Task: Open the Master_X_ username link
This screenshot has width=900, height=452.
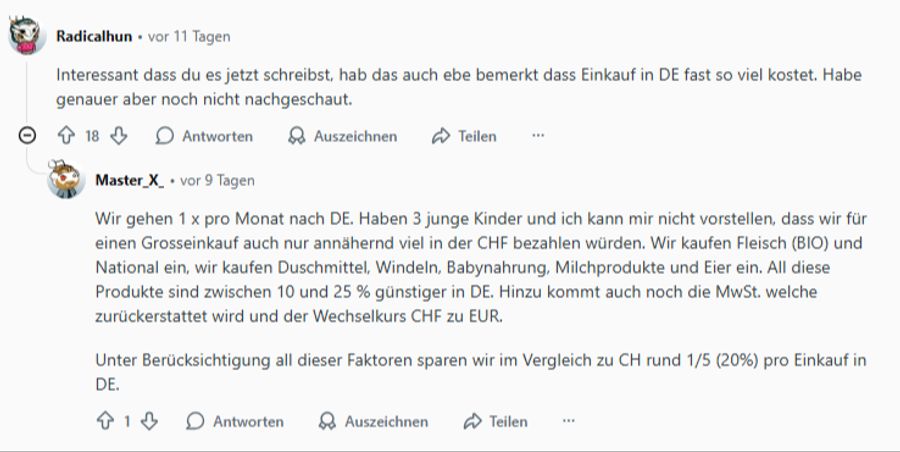Action: (x=130, y=180)
